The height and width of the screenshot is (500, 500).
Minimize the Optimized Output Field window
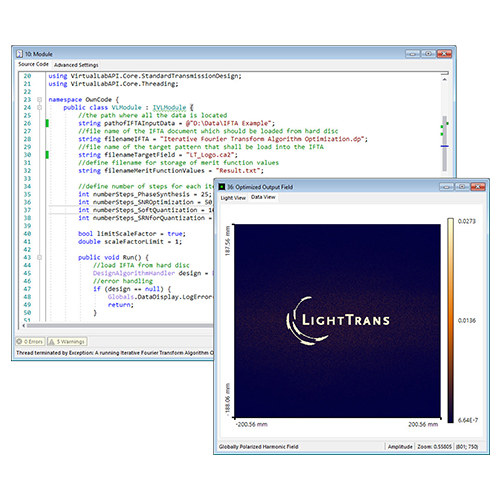(446, 187)
